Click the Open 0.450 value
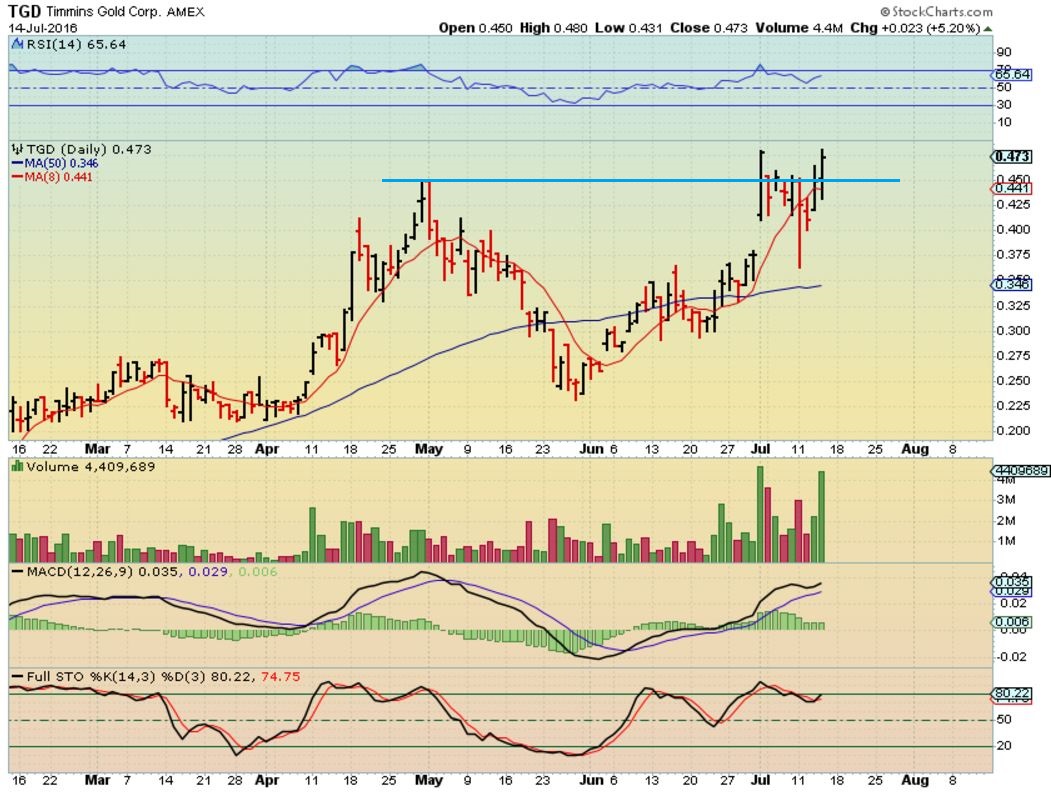This screenshot has height=792, width=1051. click(x=475, y=28)
